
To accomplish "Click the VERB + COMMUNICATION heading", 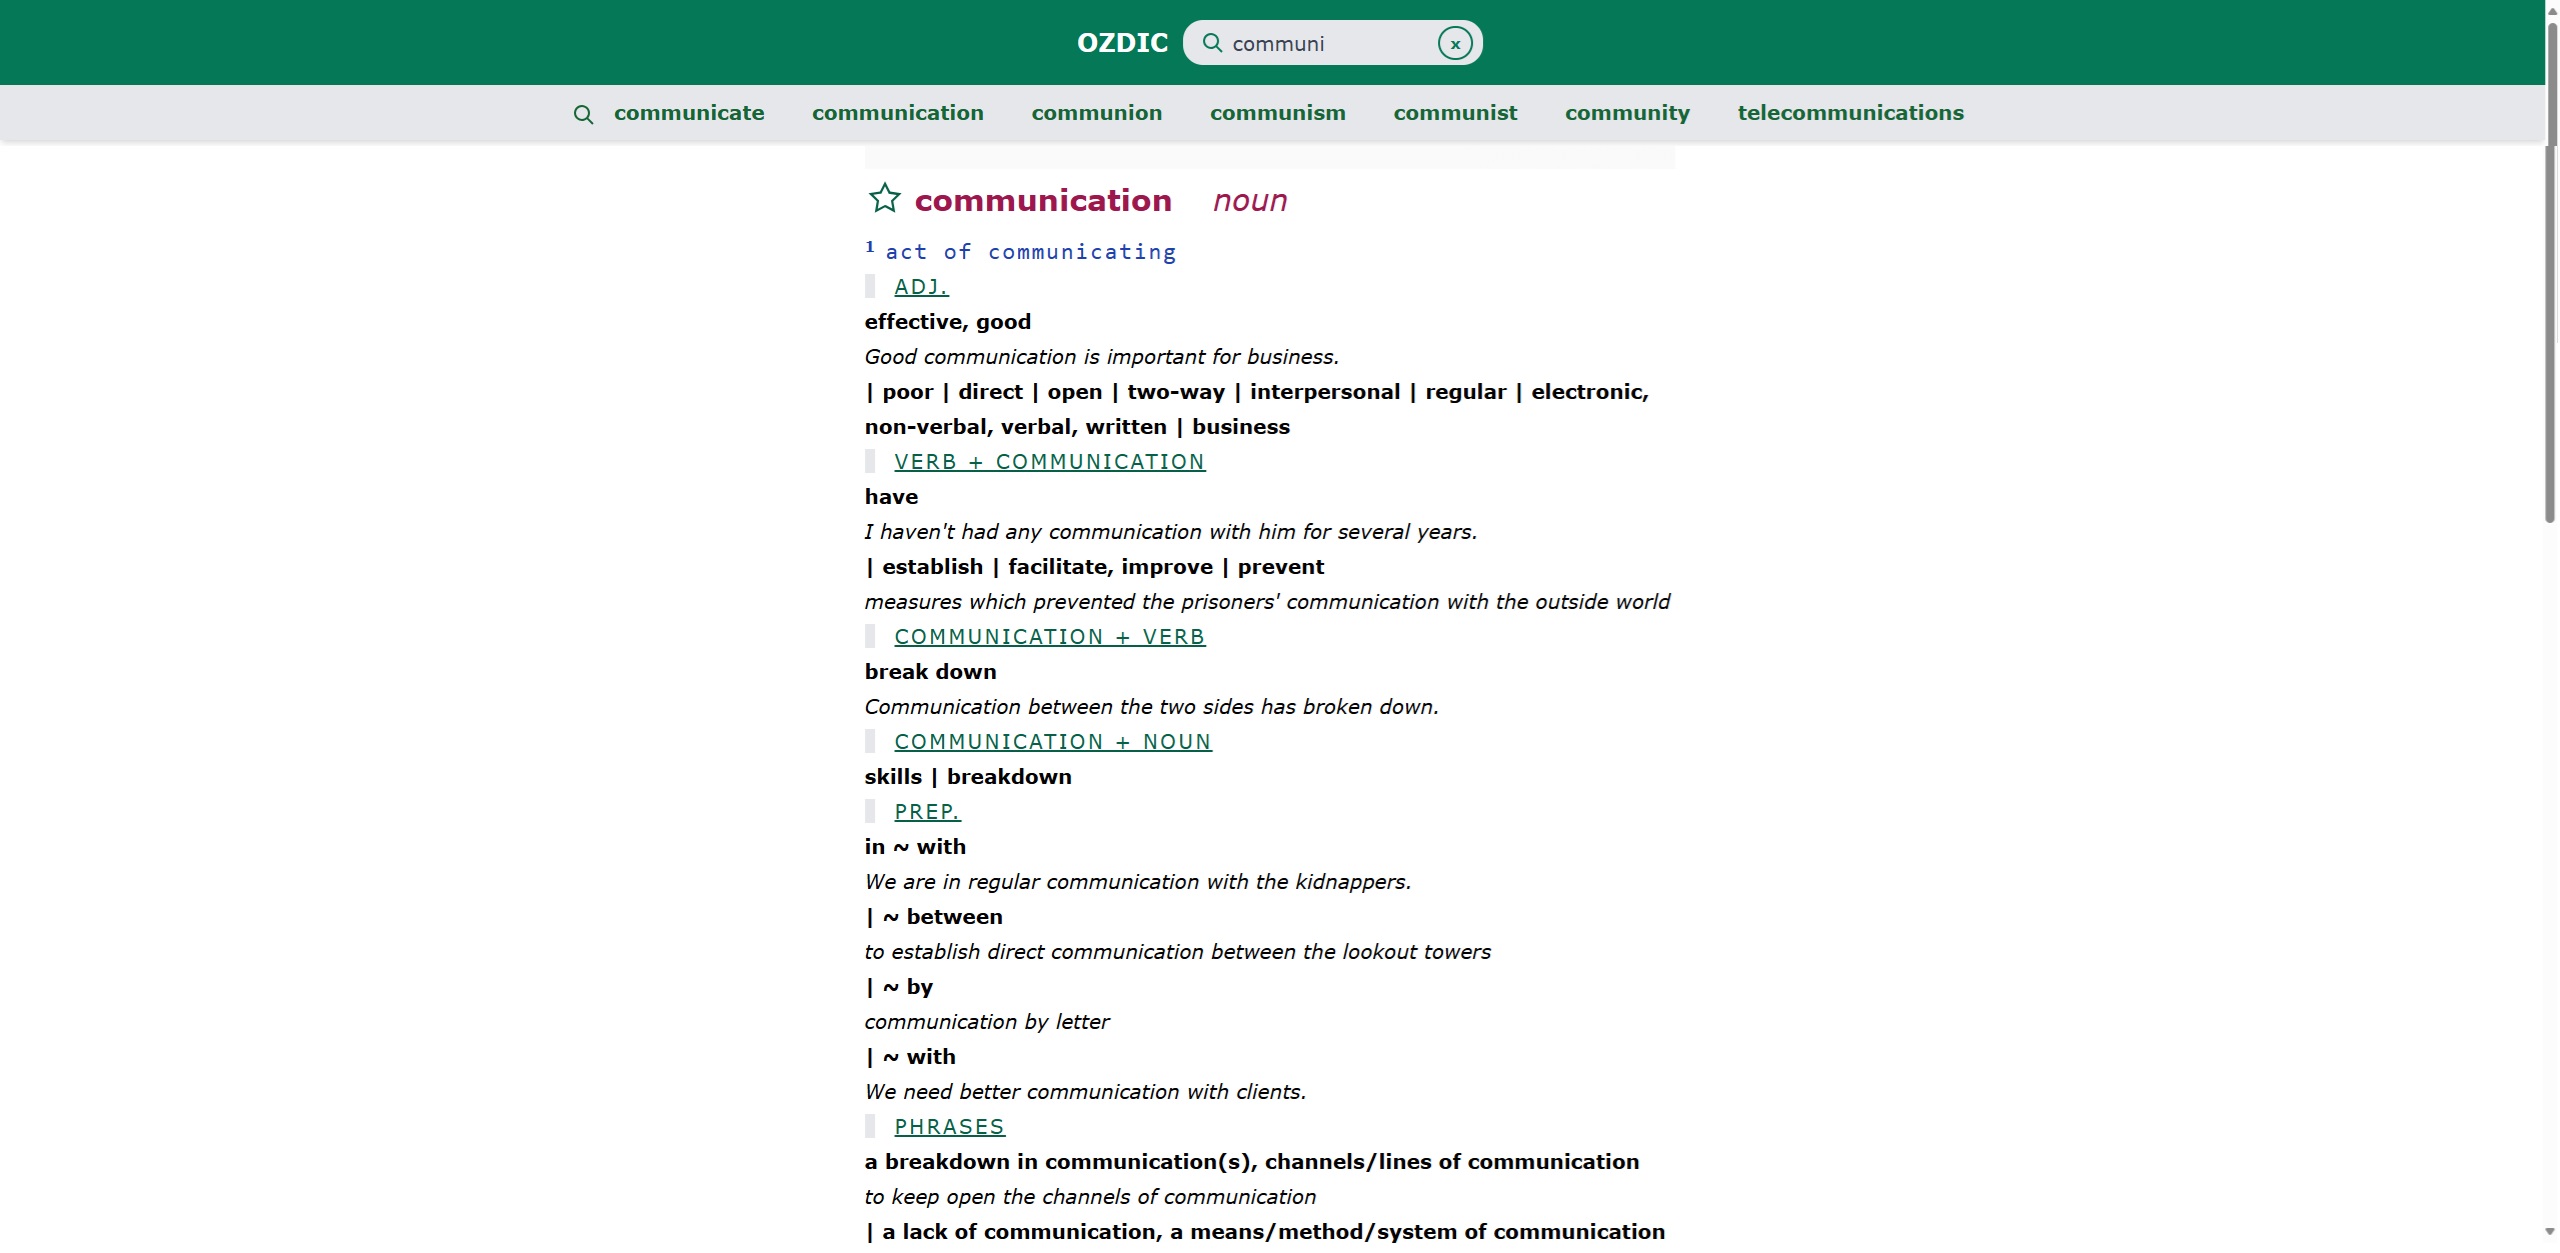I will point(1049,462).
